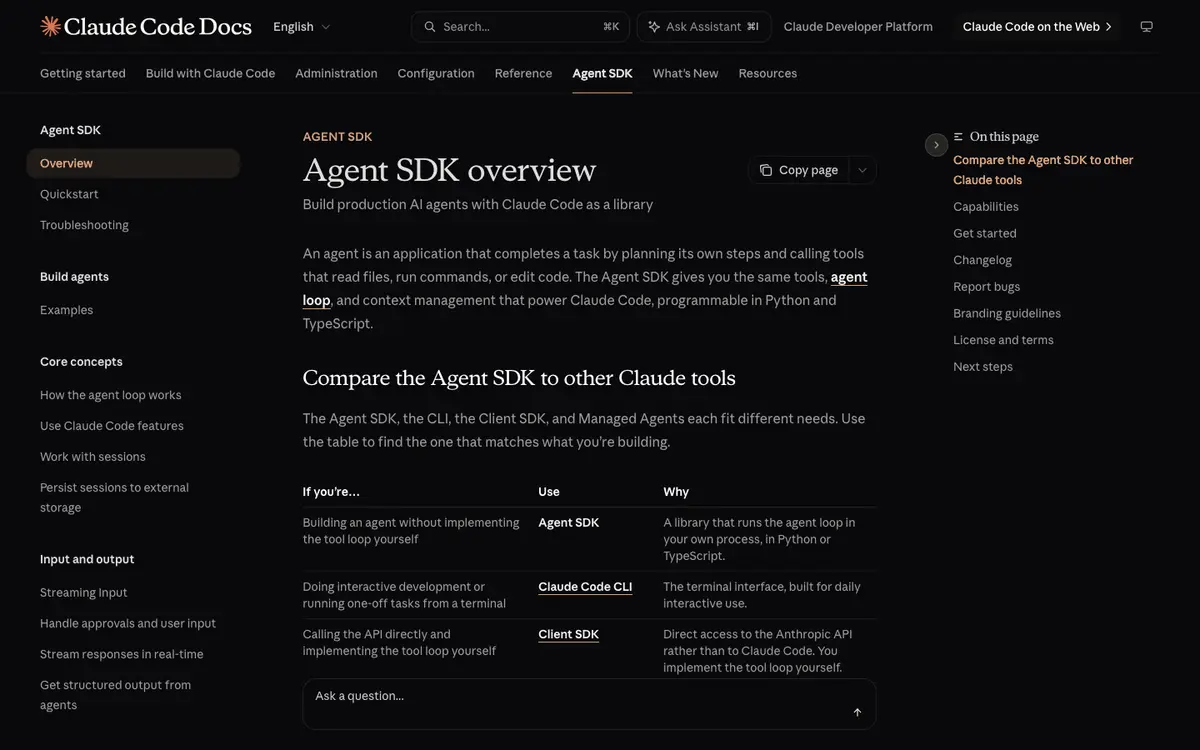Open the Resources tab
Viewport: 1200px width, 750px height.
768,73
